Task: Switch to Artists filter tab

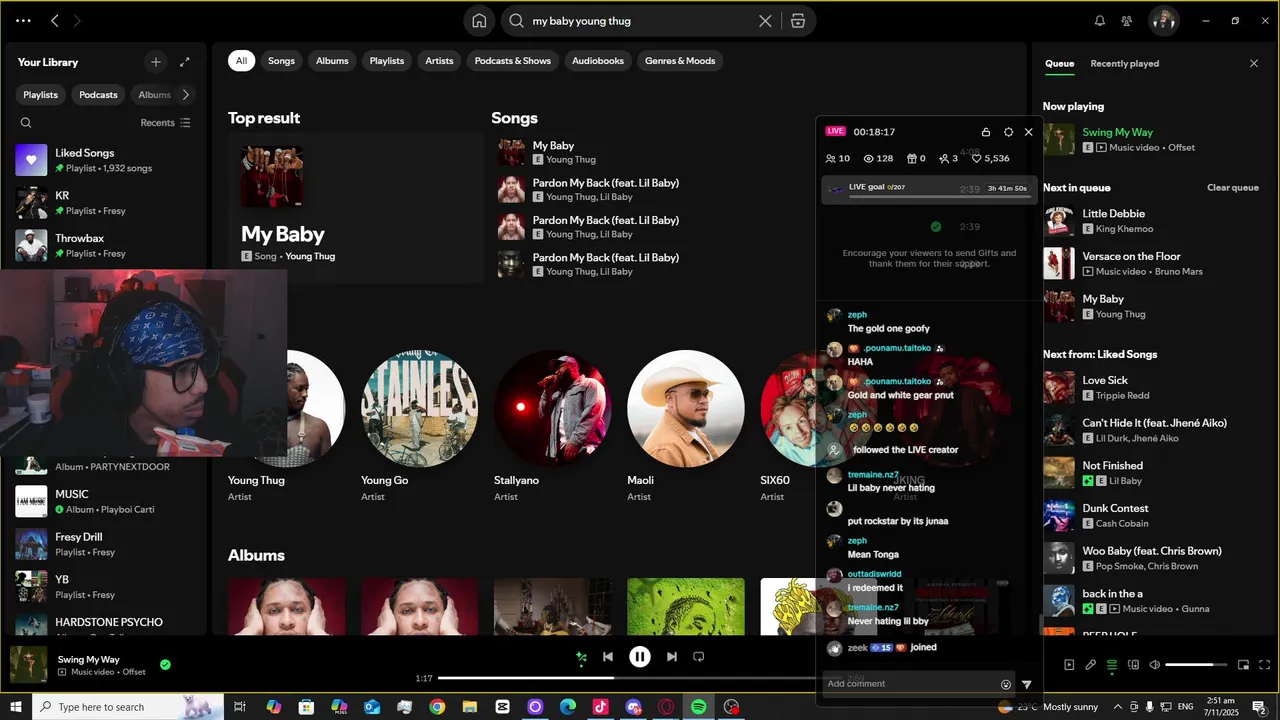Action: [x=439, y=61]
